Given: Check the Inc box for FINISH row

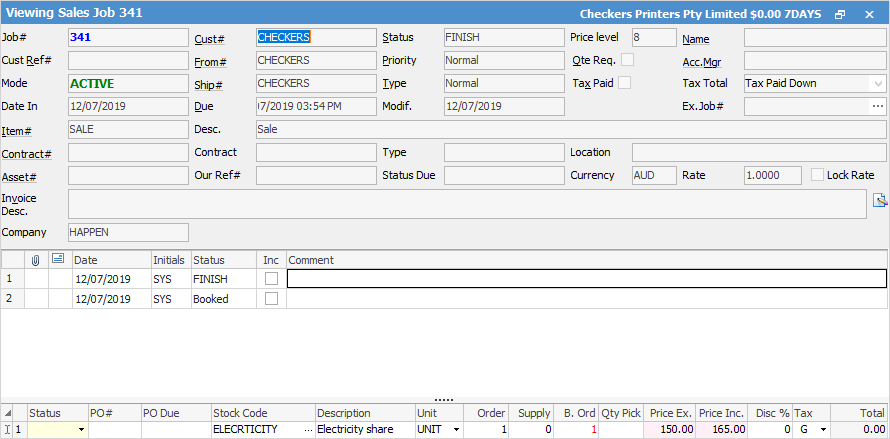Looking at the screenshot, I should 271,279.
